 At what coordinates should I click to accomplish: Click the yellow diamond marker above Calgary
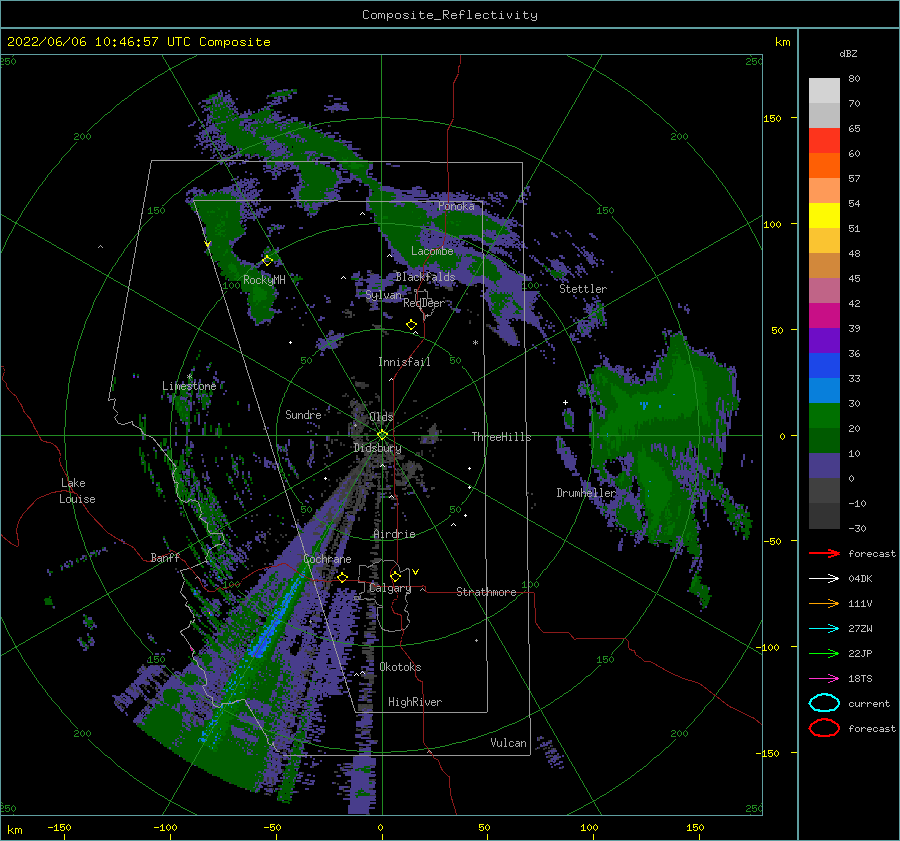(395, 576)
